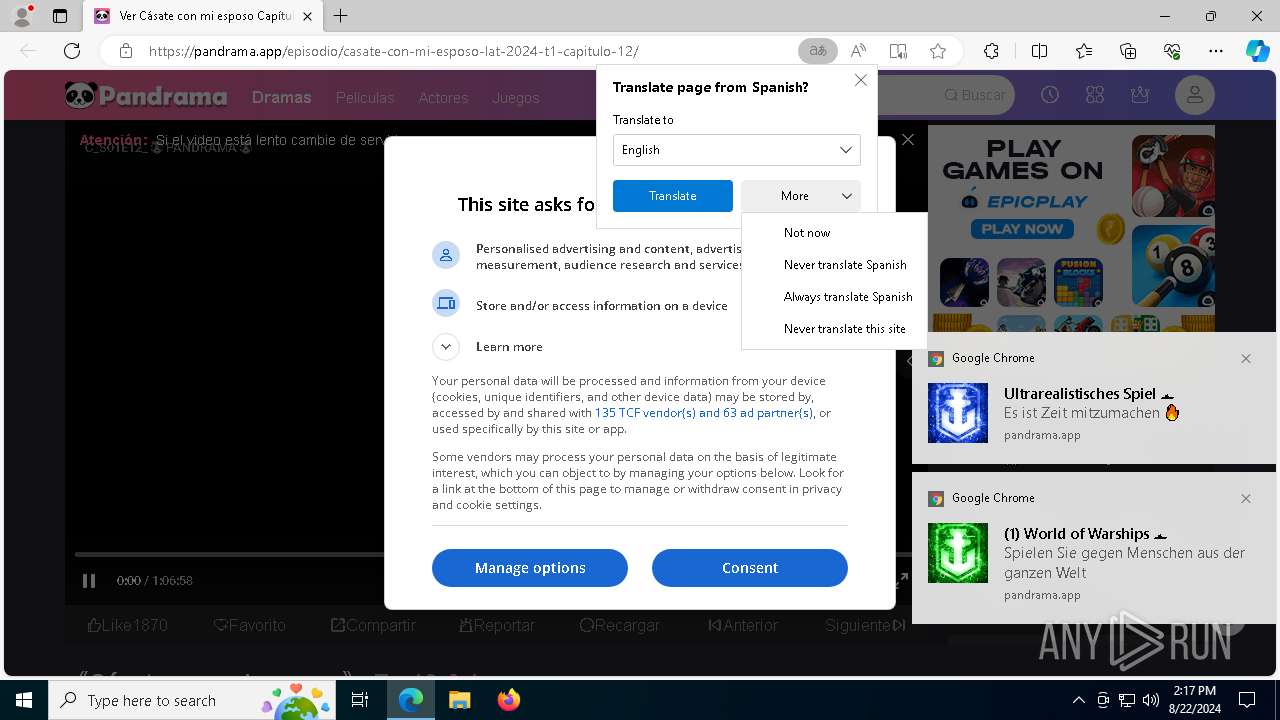Open the watch history clock icon
Image resolution: width=1280 pixels, height=720 pixels.
[1050, 95]
